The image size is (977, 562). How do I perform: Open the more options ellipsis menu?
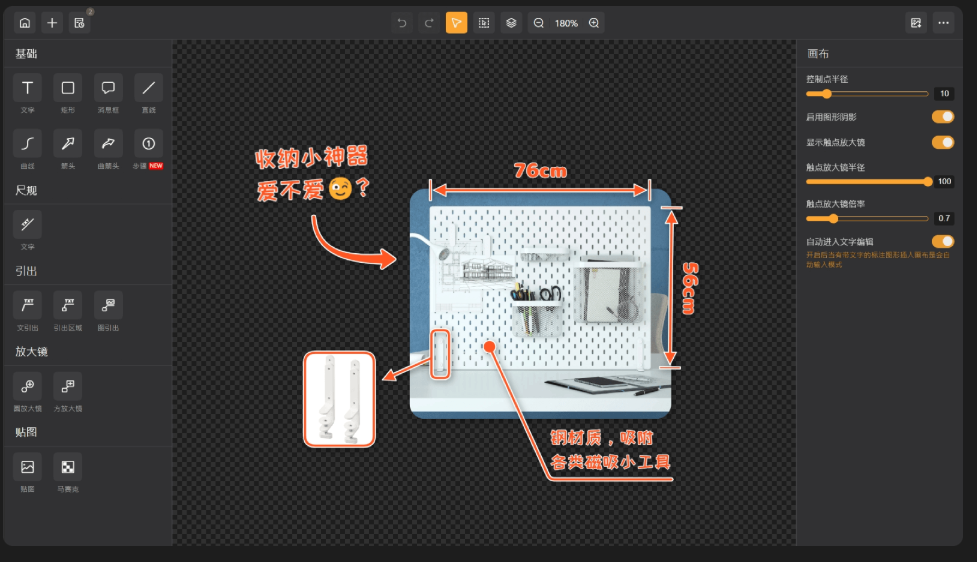[x=943, y=23]
